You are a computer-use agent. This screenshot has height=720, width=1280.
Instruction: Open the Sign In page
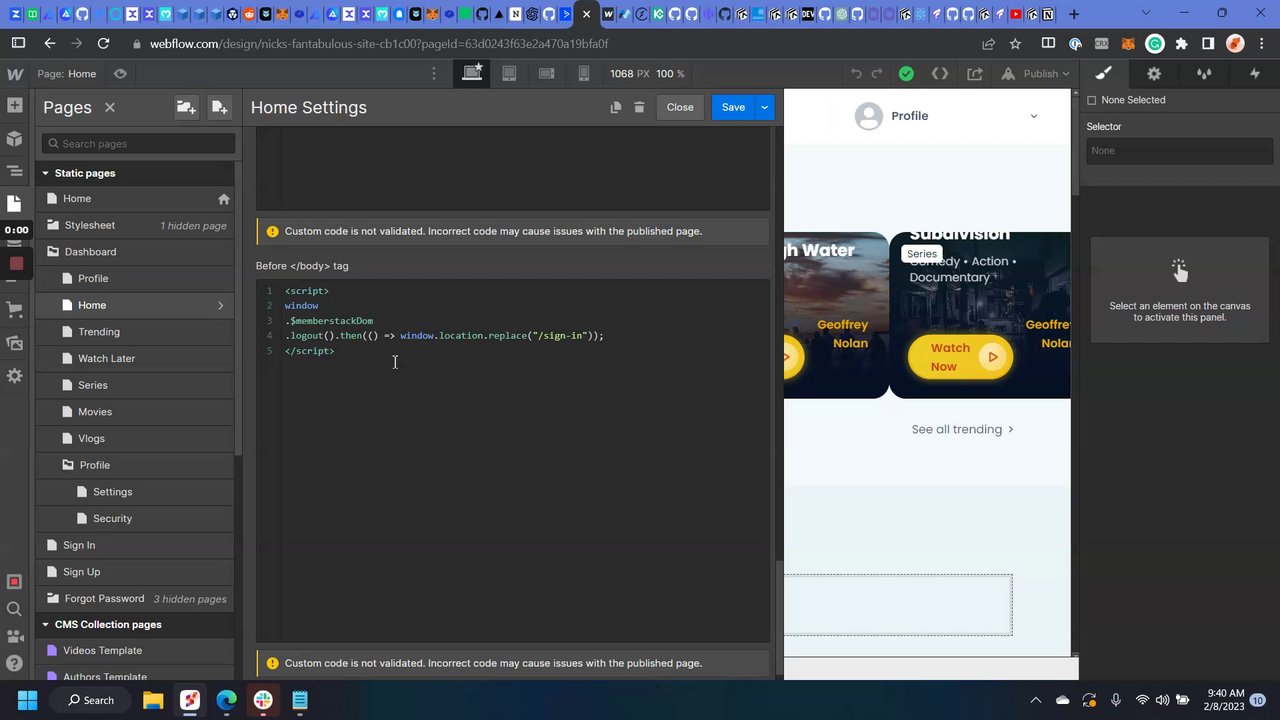pyautogui.click(x=136, y=545)
